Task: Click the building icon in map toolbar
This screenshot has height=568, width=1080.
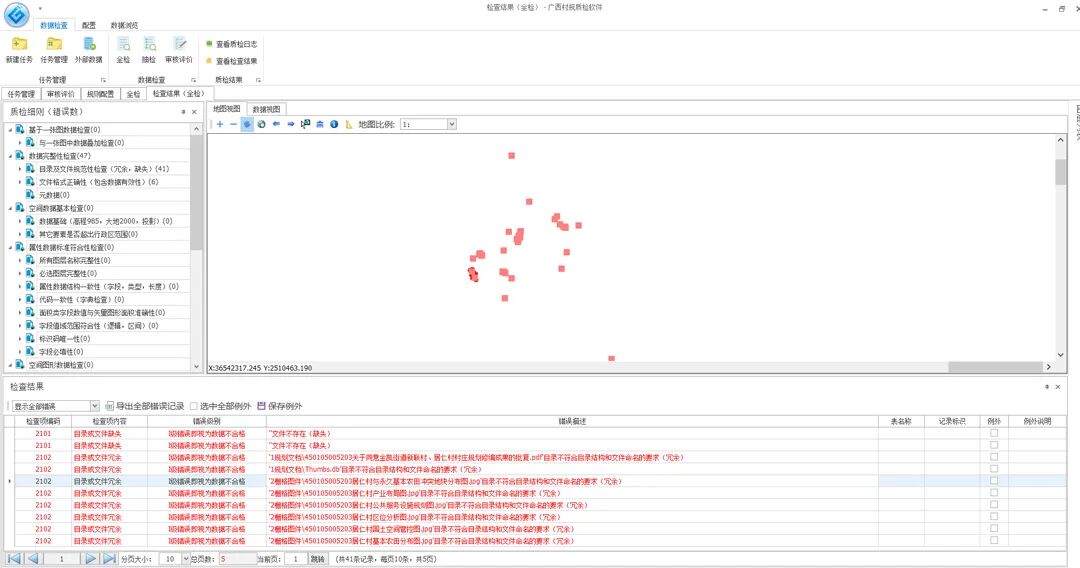Action: (320, 125)
